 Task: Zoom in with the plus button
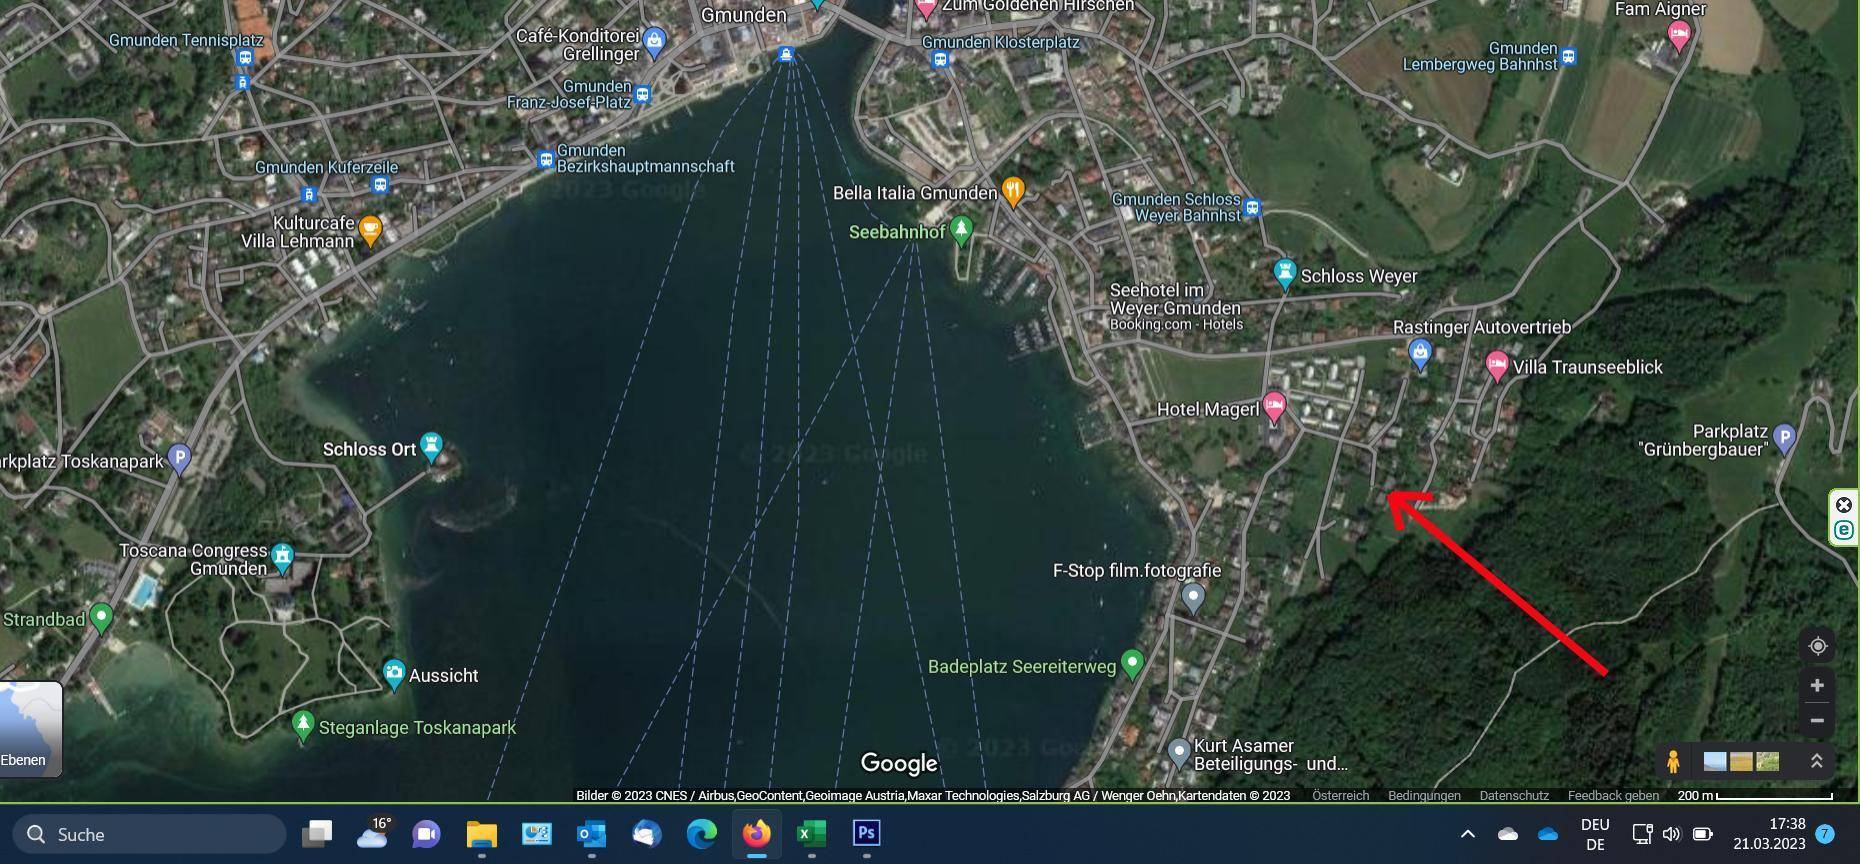tap(1817, 686)
